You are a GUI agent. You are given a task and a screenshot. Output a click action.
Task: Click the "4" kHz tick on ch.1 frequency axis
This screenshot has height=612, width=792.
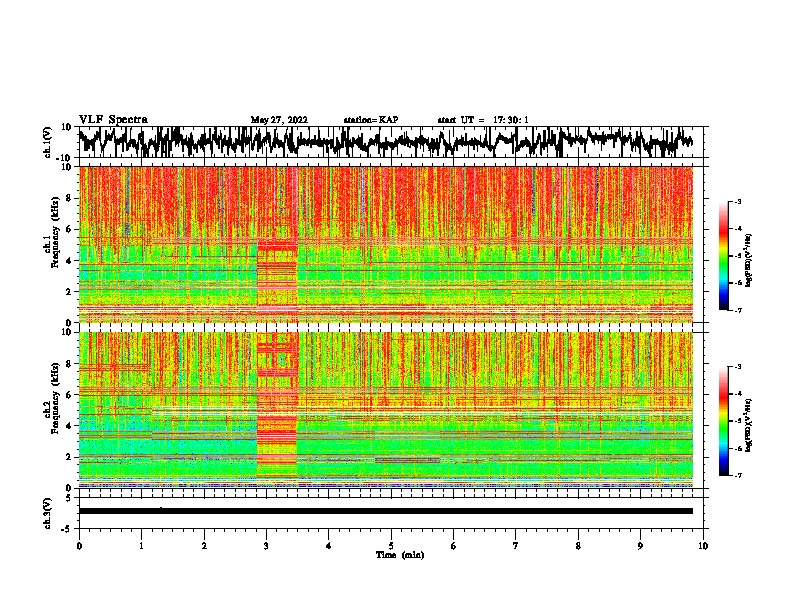69,261
